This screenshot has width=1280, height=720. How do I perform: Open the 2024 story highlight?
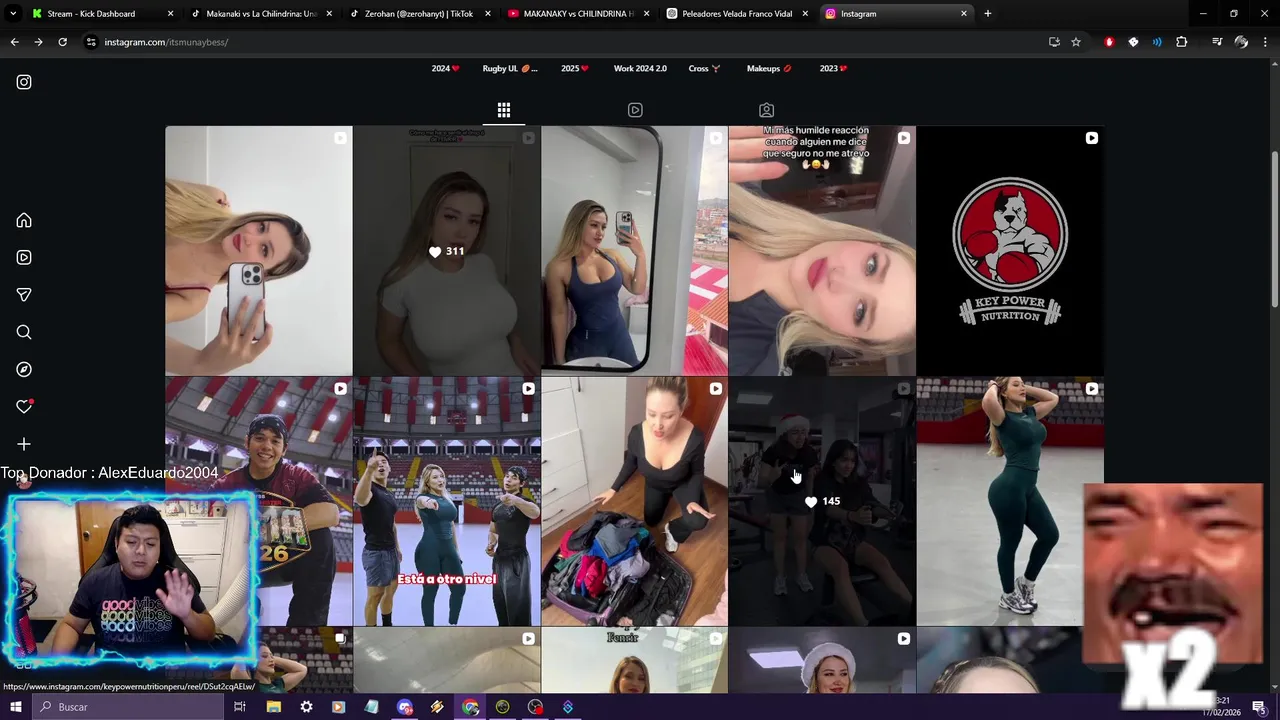coord(445,68)
